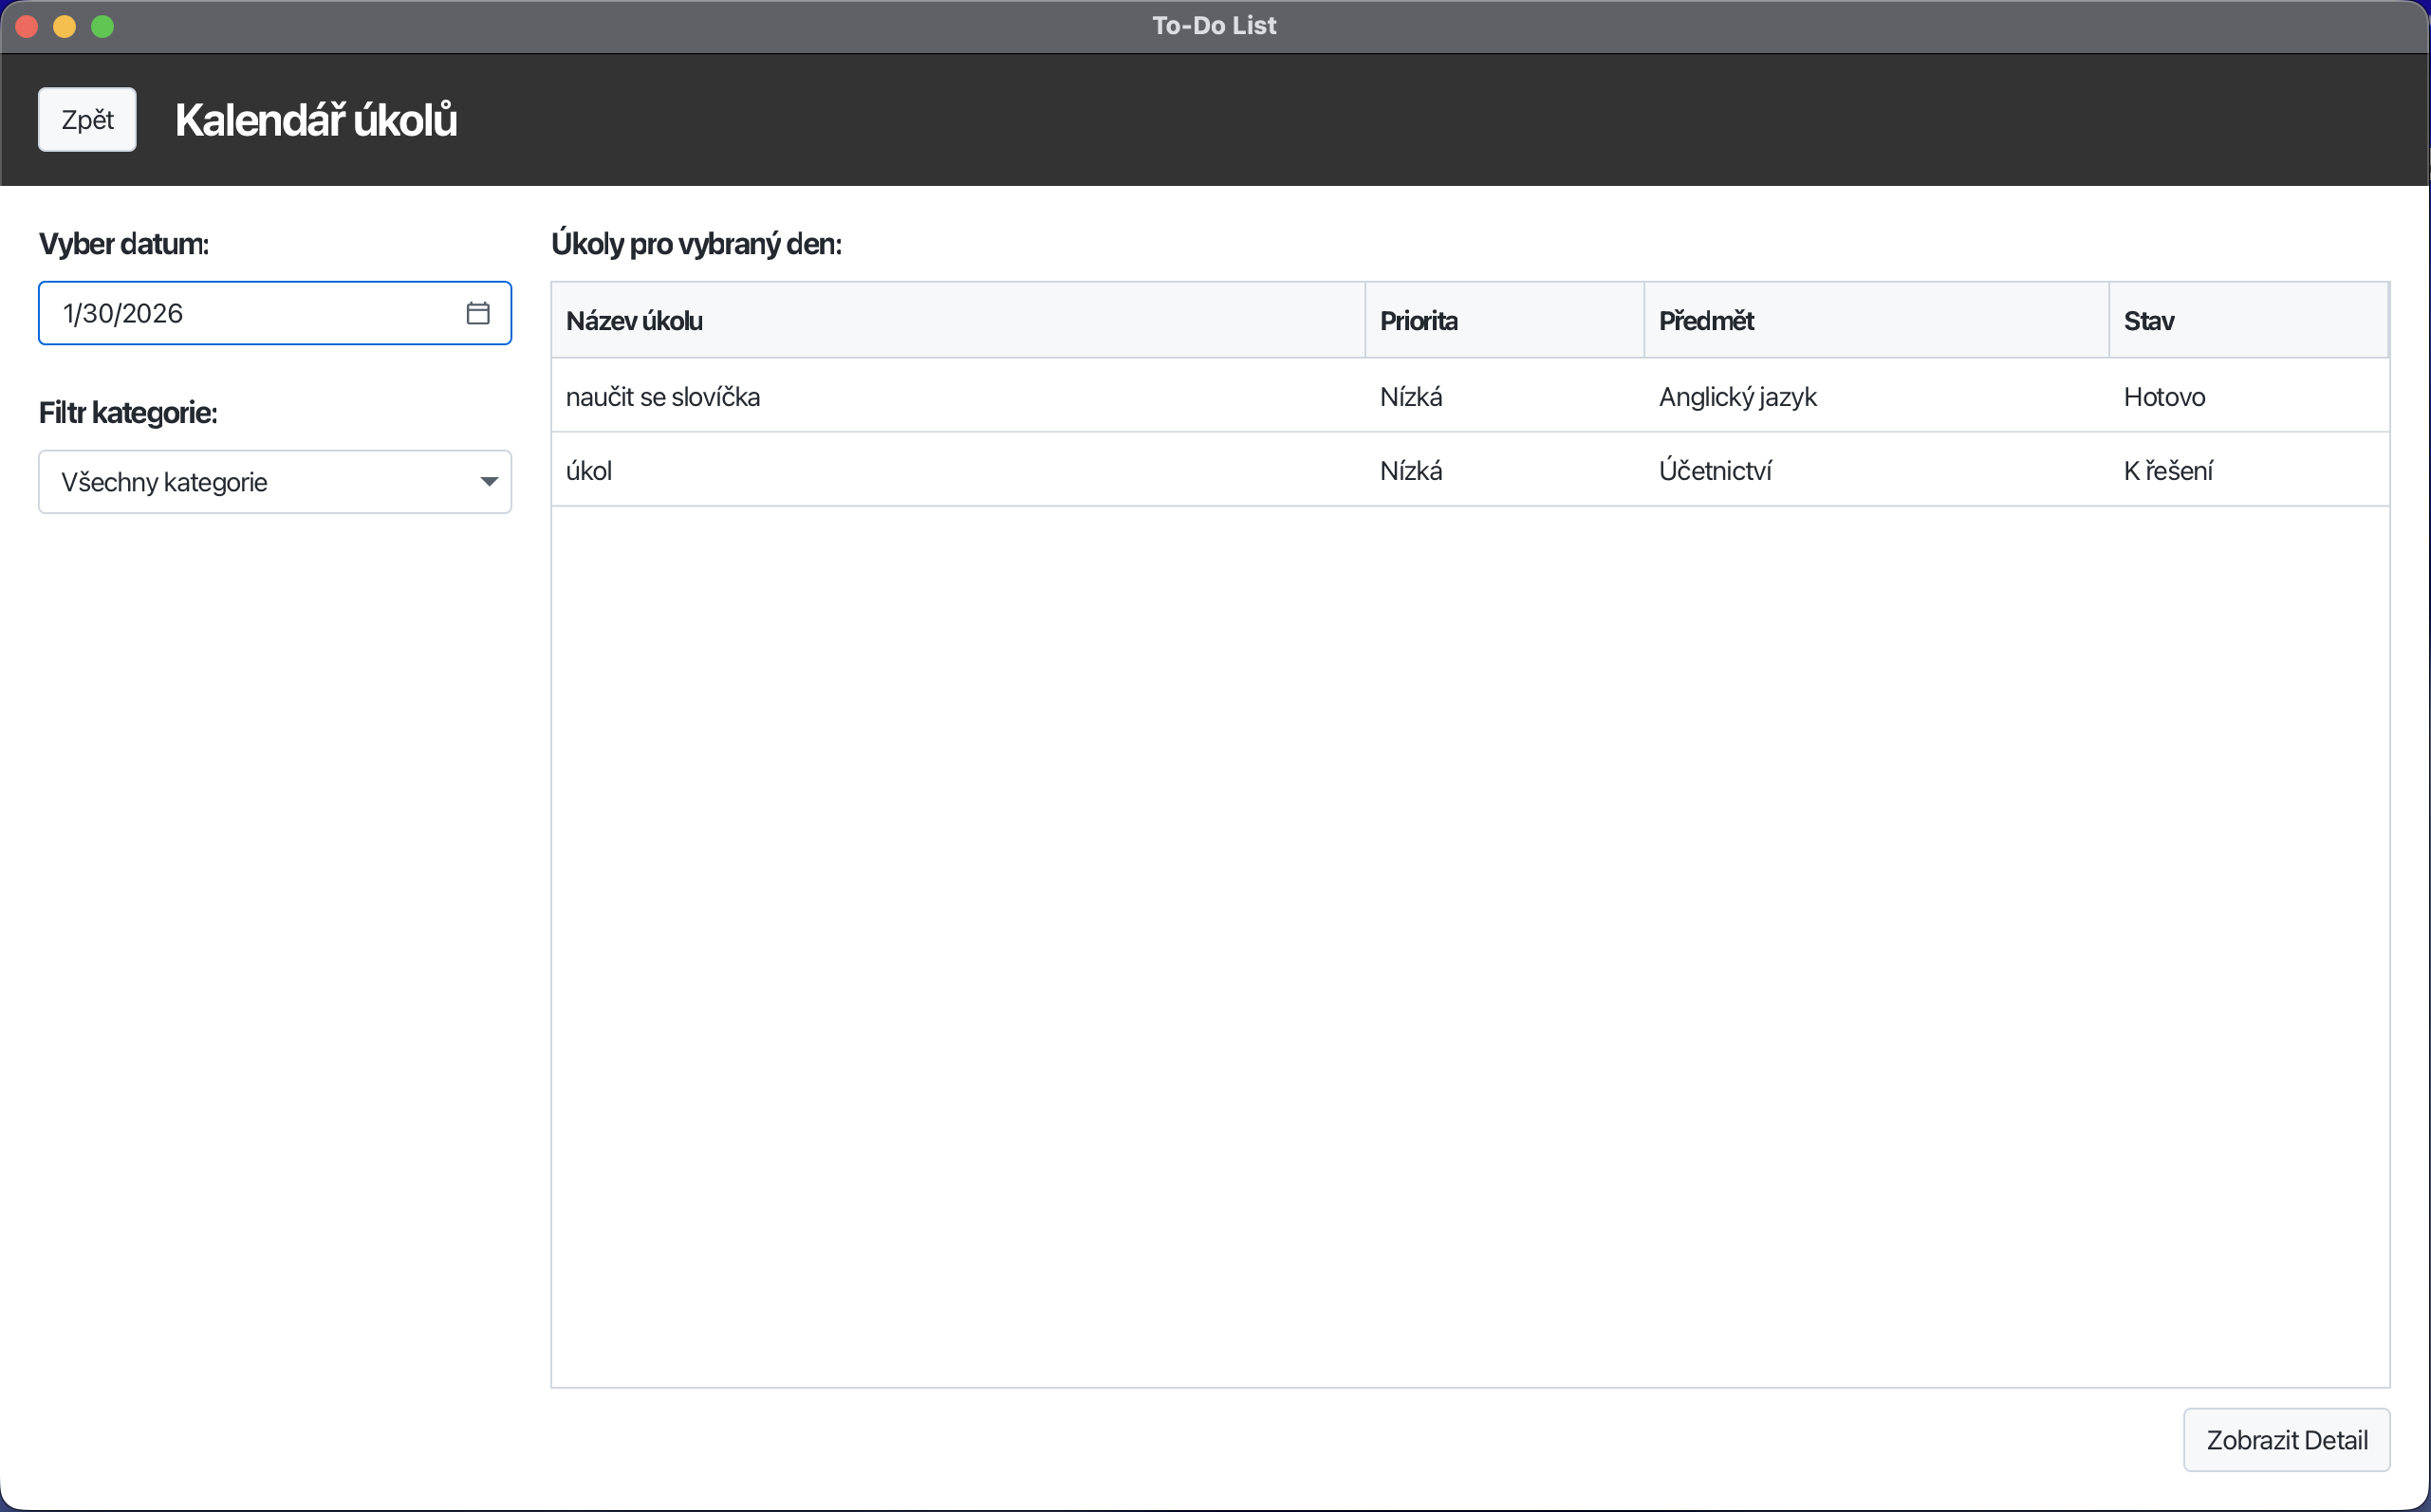The image size is (2431, 1512).
Task: Click the Účetnictví subject cell
Action: [1714, 471]
